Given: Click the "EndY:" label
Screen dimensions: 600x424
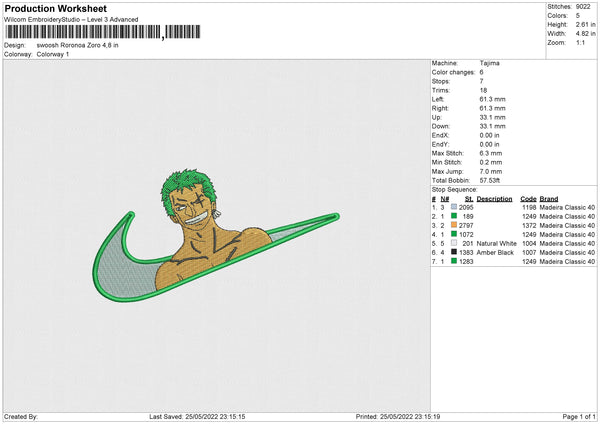Looking at the screenshot, I should pyautogui.click(x=440, y=144).
